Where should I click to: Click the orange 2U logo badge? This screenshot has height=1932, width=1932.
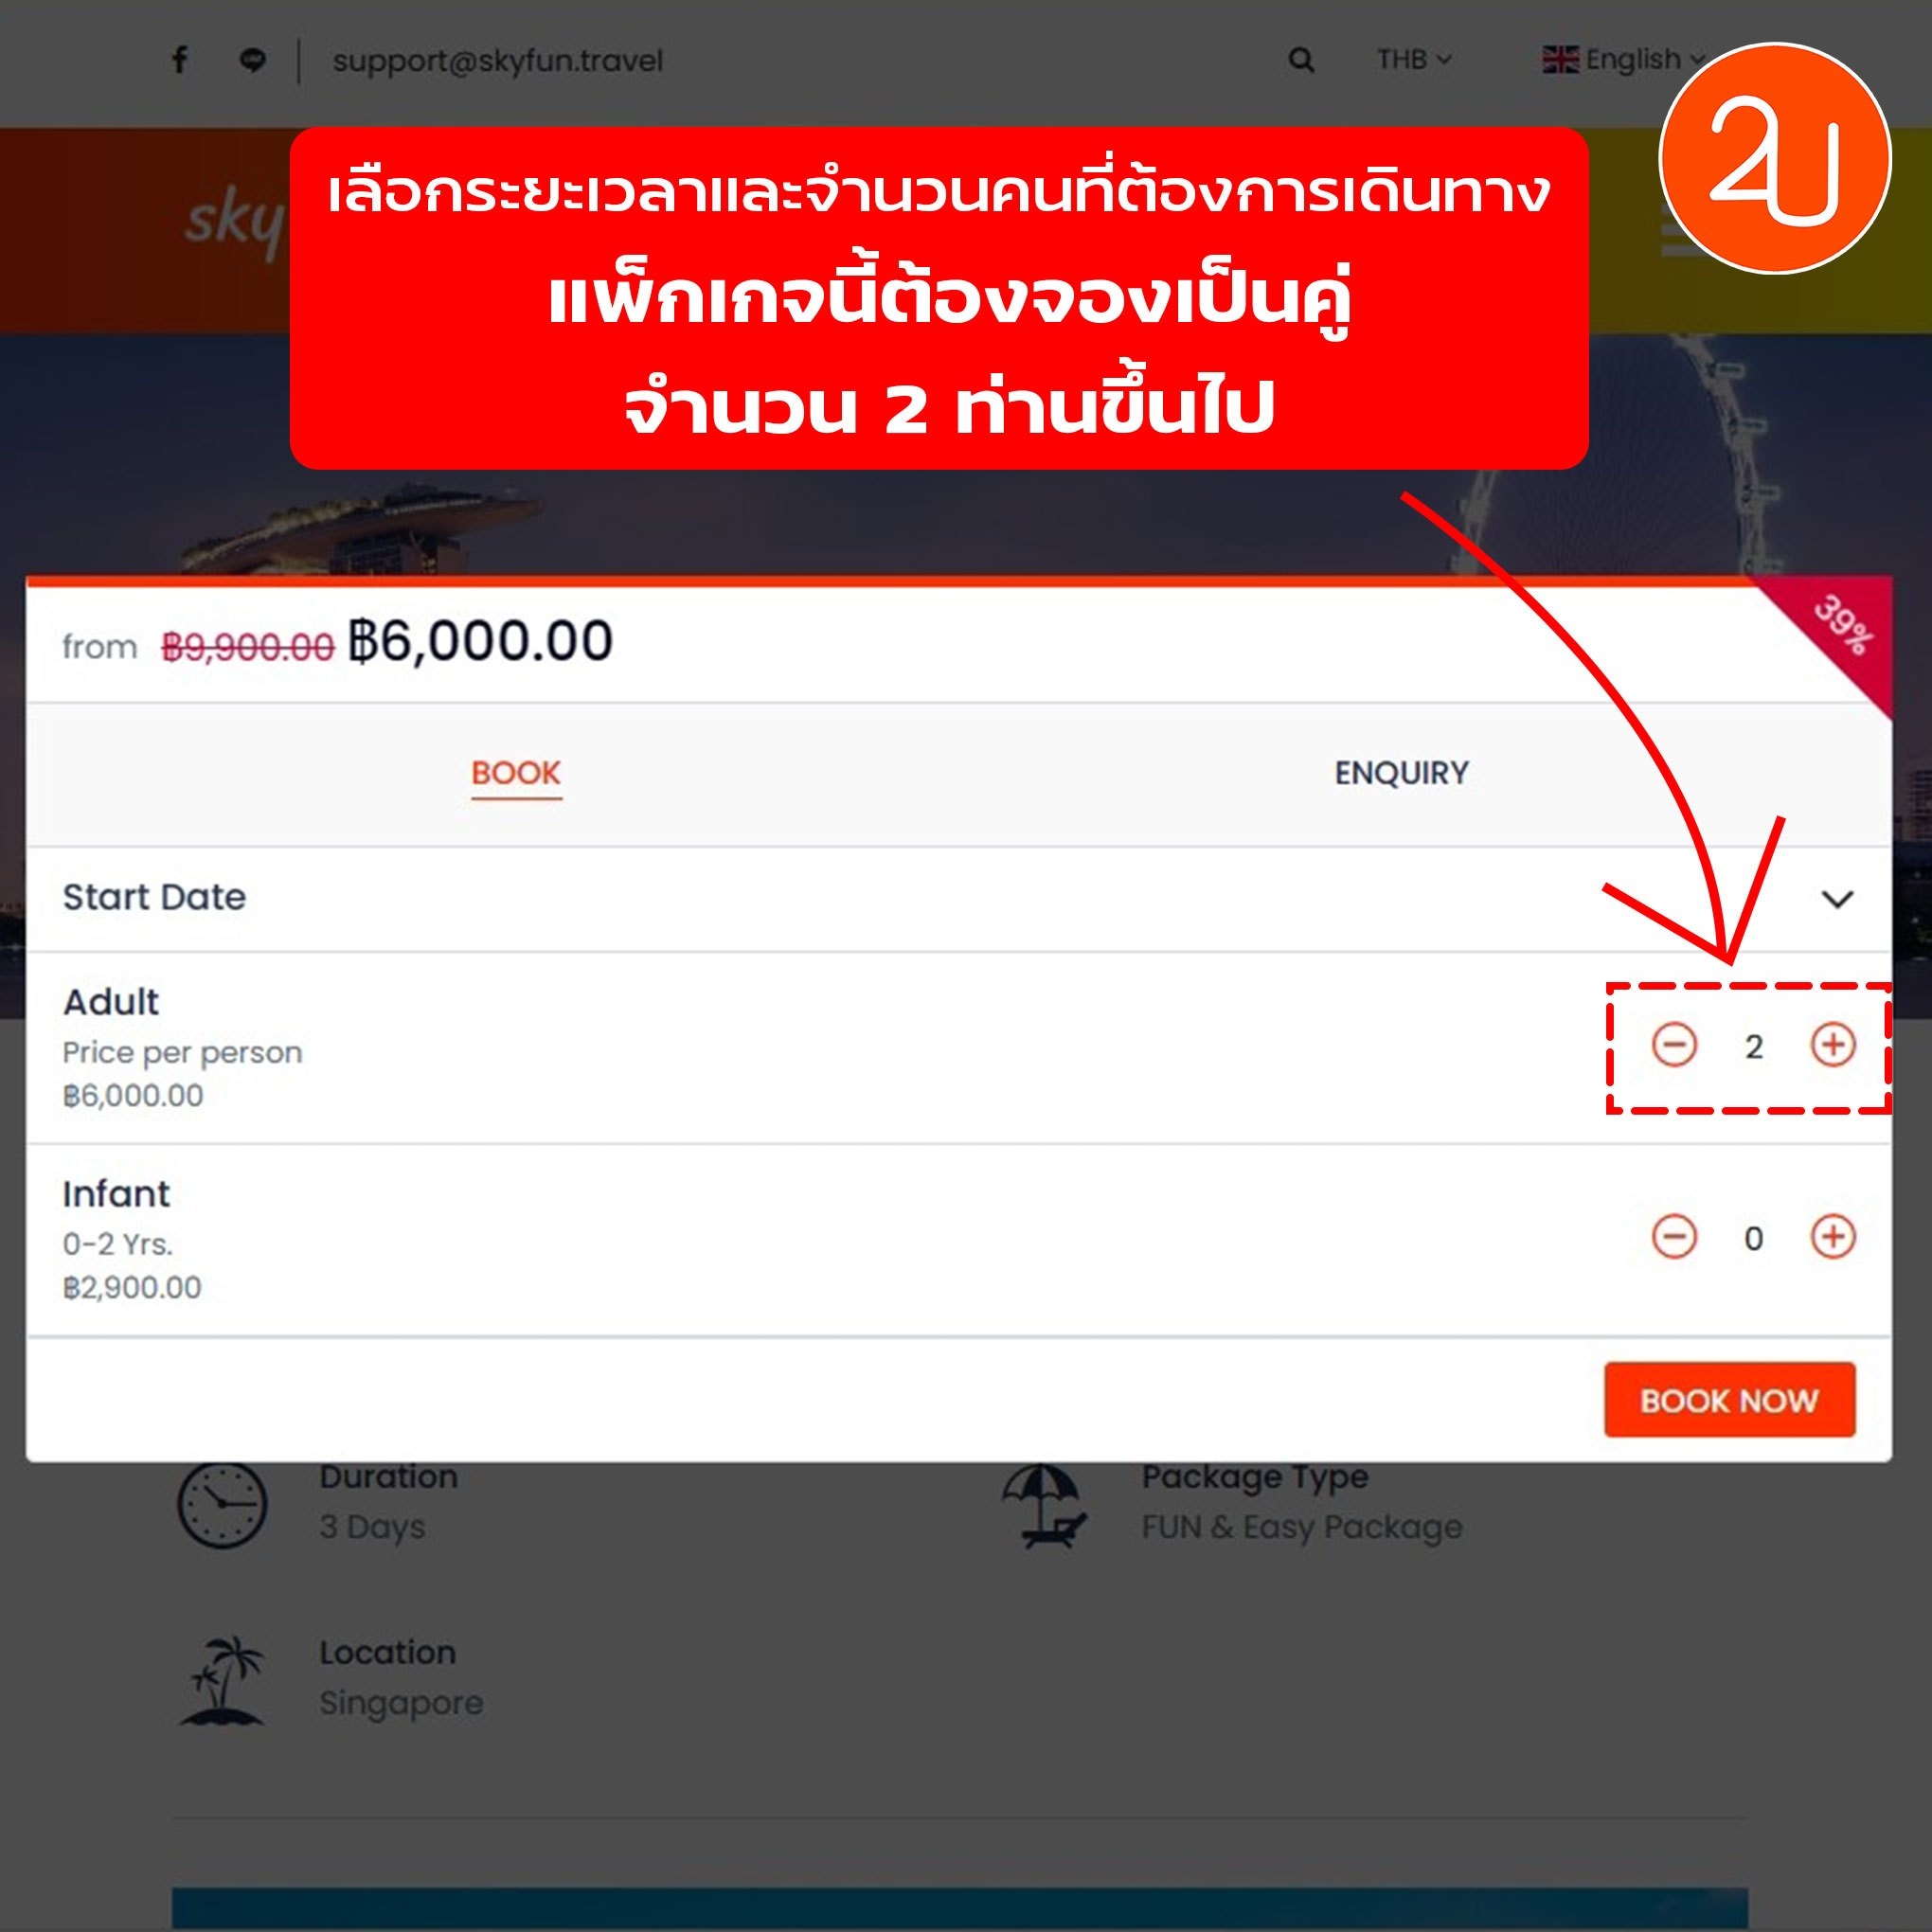(1775, 157)
